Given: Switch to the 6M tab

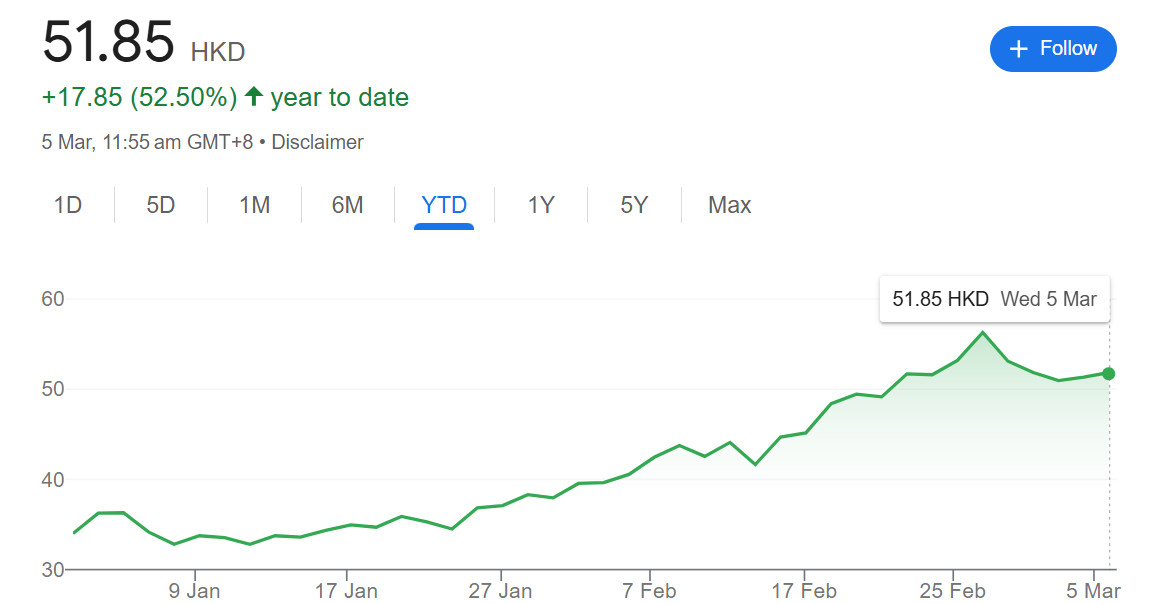Looking at the screenshot, I should coord(347,205).
